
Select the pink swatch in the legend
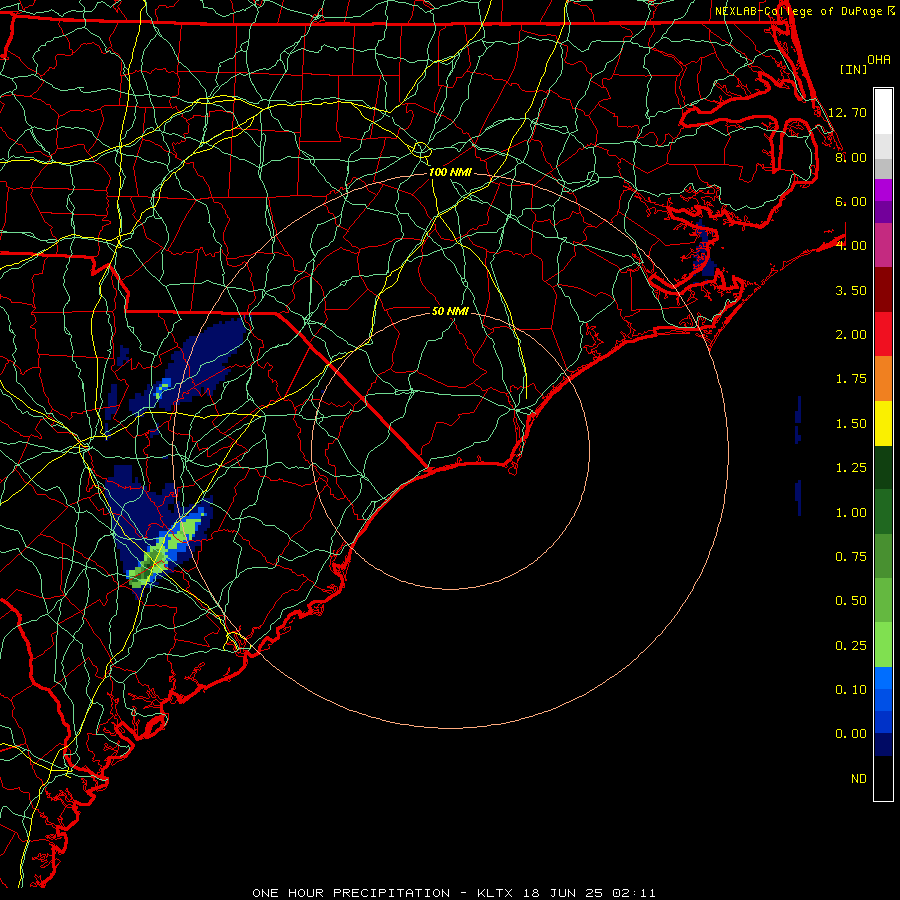tap(883, 246)
